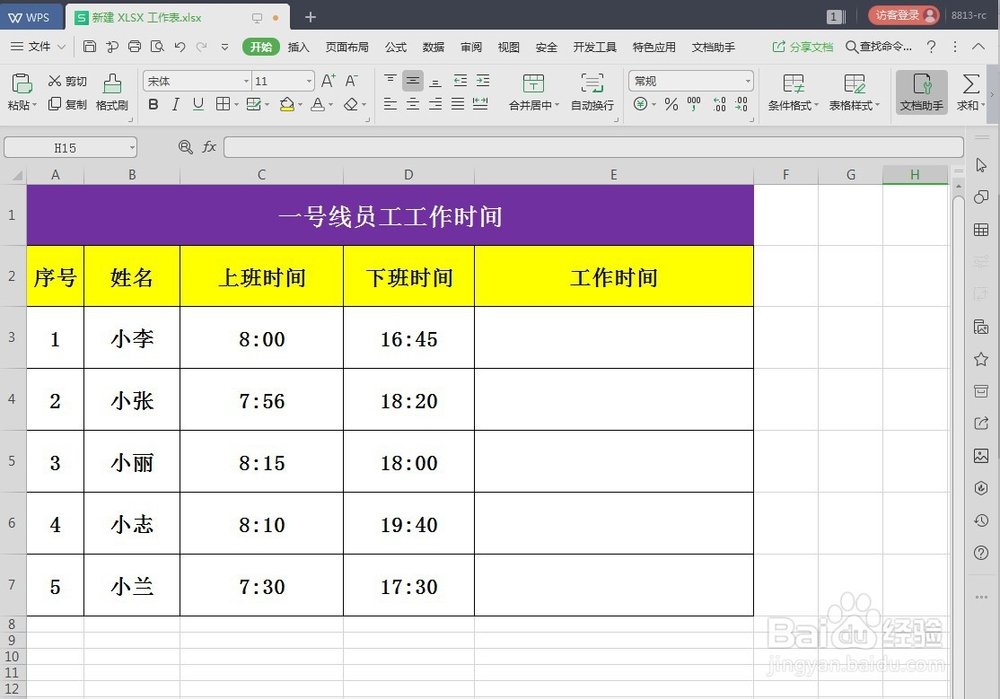Insert a function using the fx button
Image resolution: width=1000 pixels, height=699 pixels.
tap(209, 146)
